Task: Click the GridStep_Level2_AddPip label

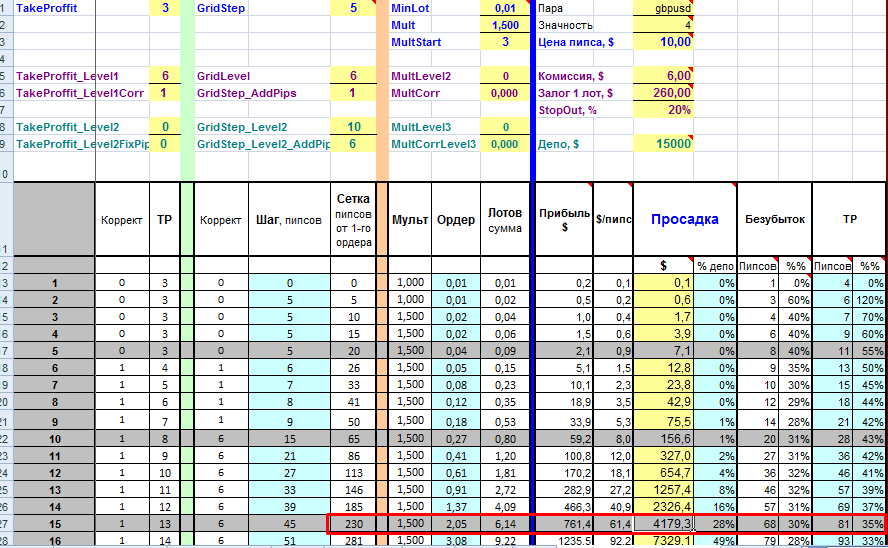Action: click(263, 144)
